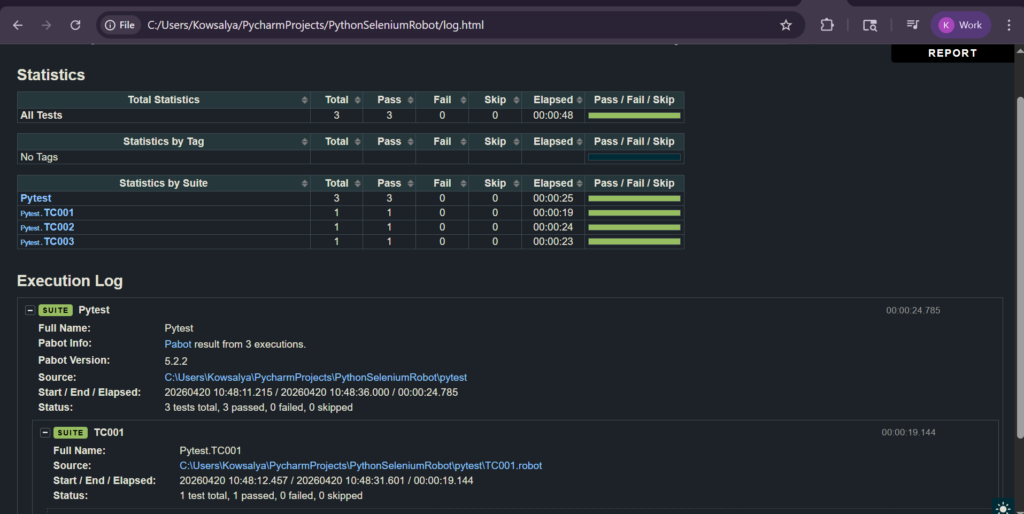1024x514 pixels.
Task: Open the Pabot link in Pabot Info
Action: point(178,344)
